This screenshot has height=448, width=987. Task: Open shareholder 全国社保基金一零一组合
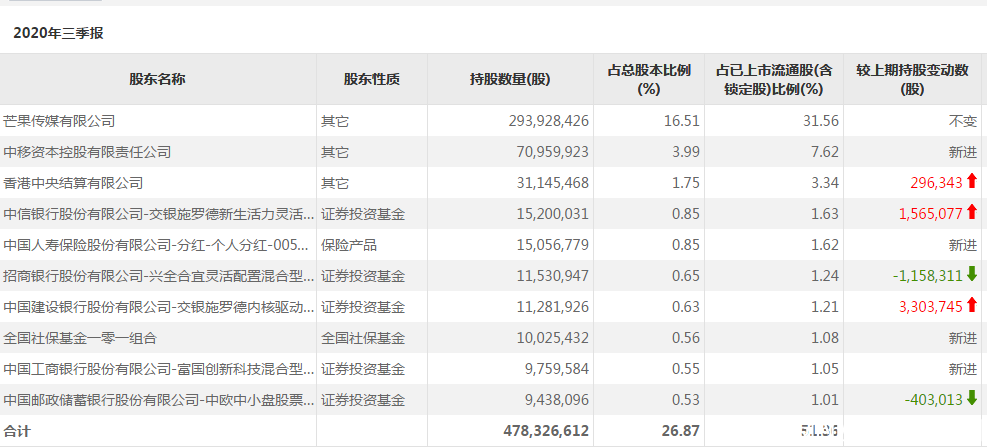click(80, 338)
